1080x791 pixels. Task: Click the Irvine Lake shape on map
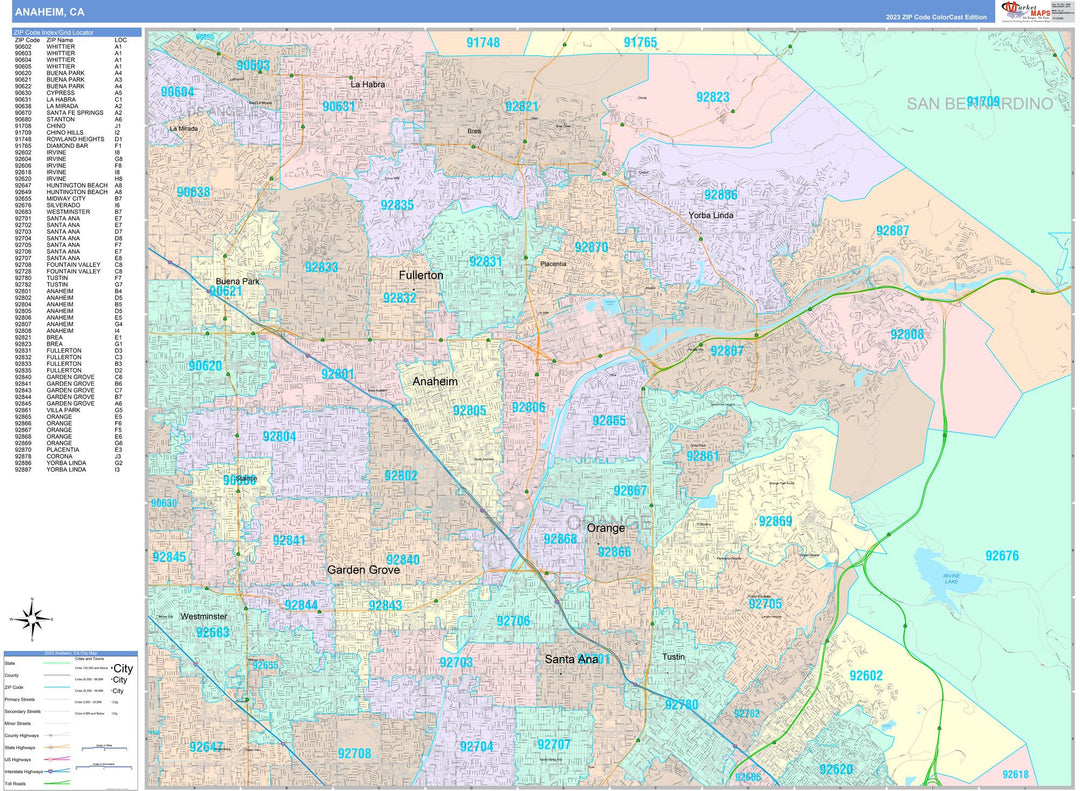click(944, 574)
